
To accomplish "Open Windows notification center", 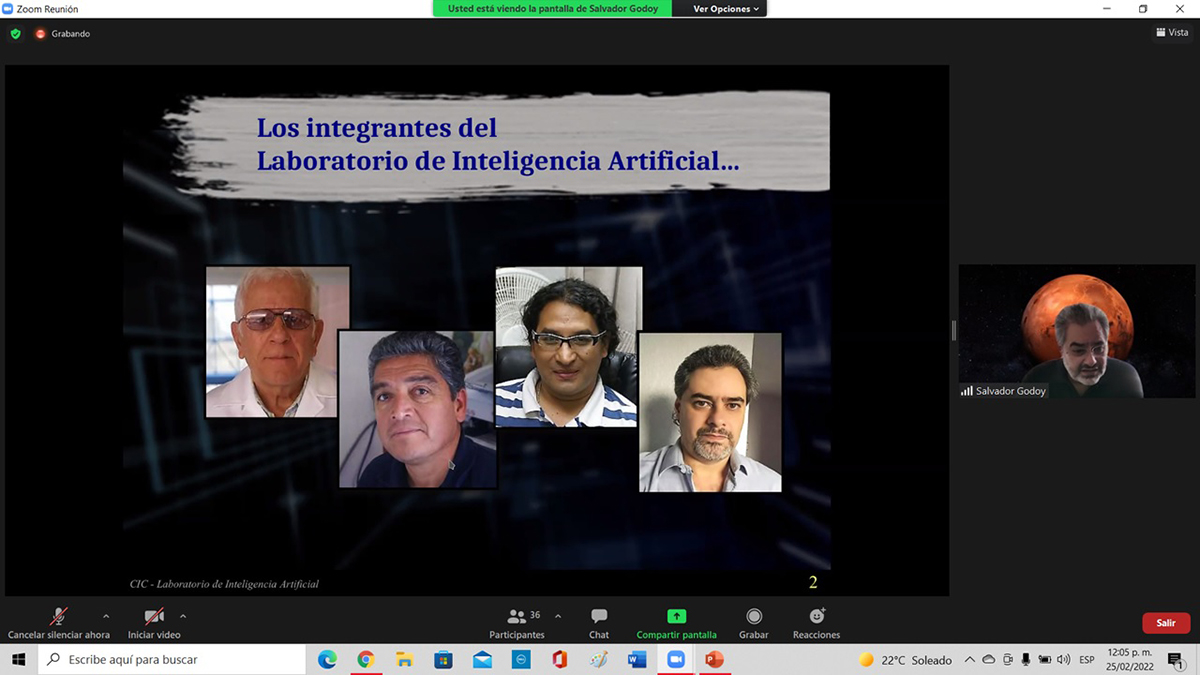I will click(1176, 660).
